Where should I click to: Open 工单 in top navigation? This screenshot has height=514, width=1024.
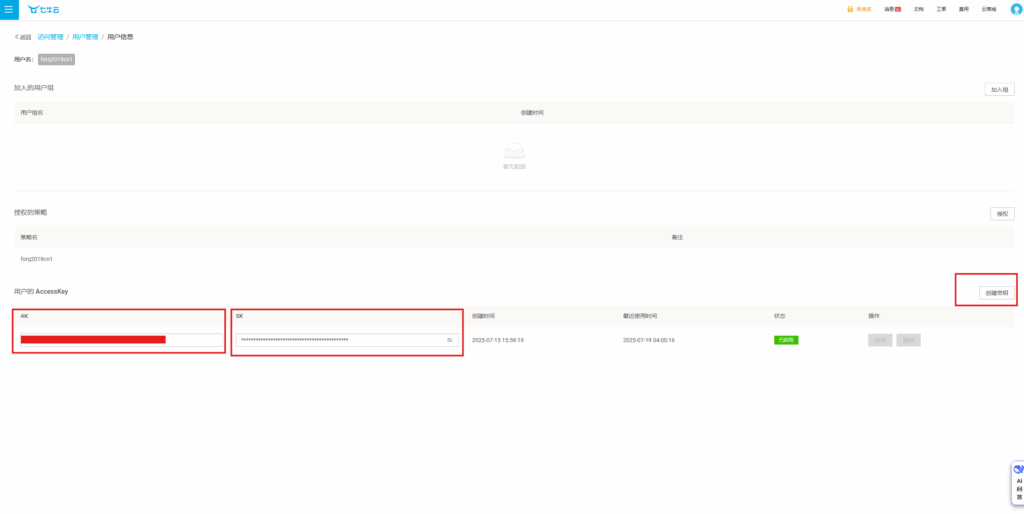click(941, 9)
